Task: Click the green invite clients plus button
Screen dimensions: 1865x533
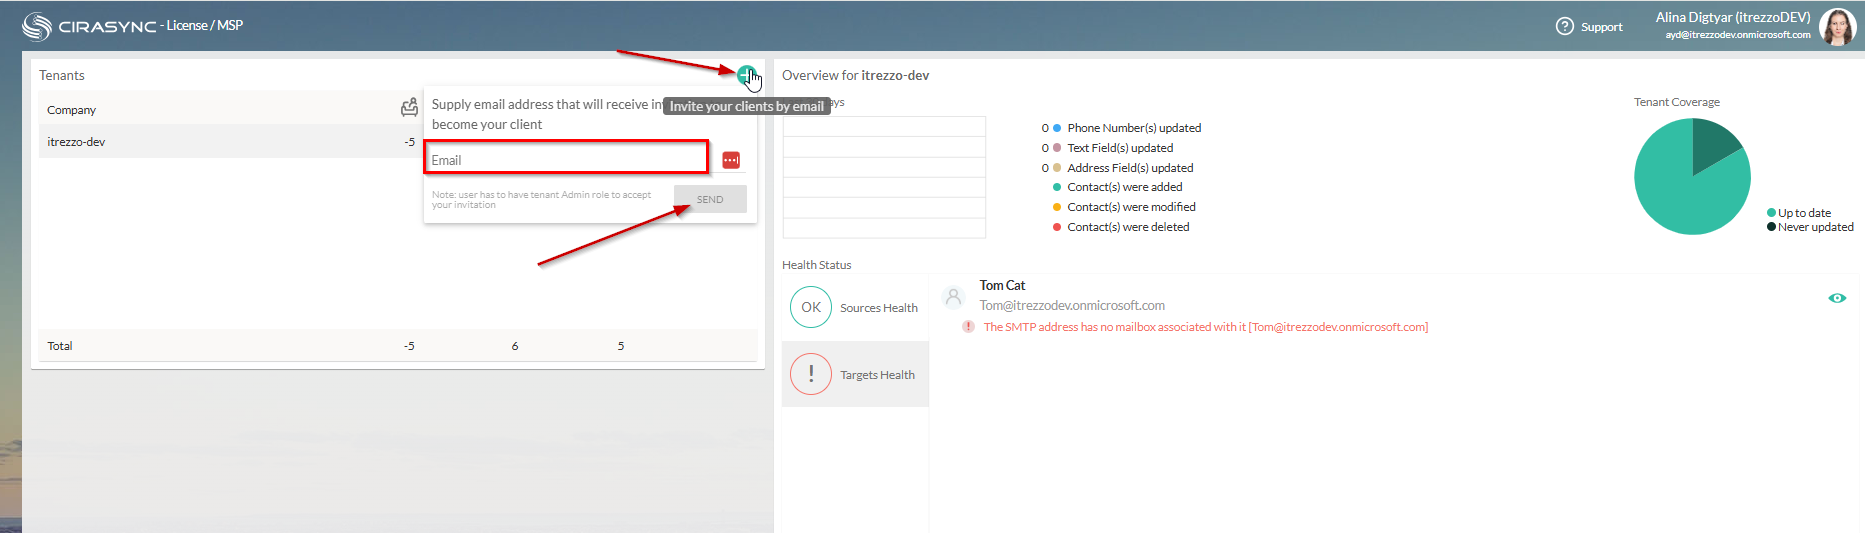Action: point(746,75)
